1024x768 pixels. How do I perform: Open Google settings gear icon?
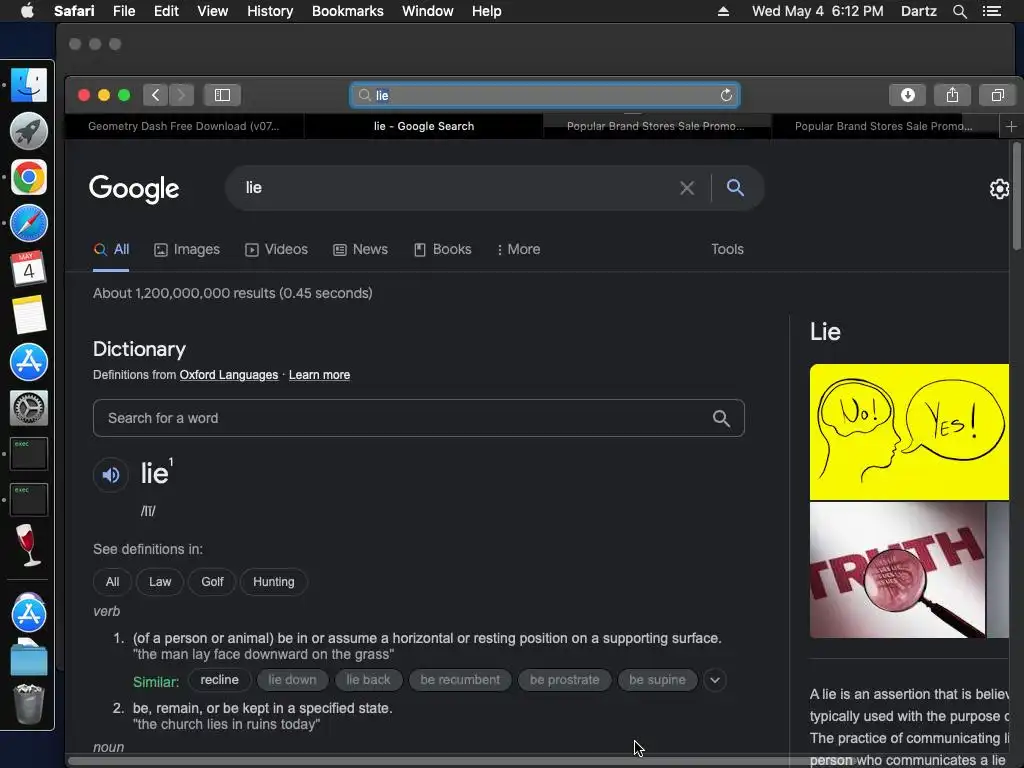999,189
